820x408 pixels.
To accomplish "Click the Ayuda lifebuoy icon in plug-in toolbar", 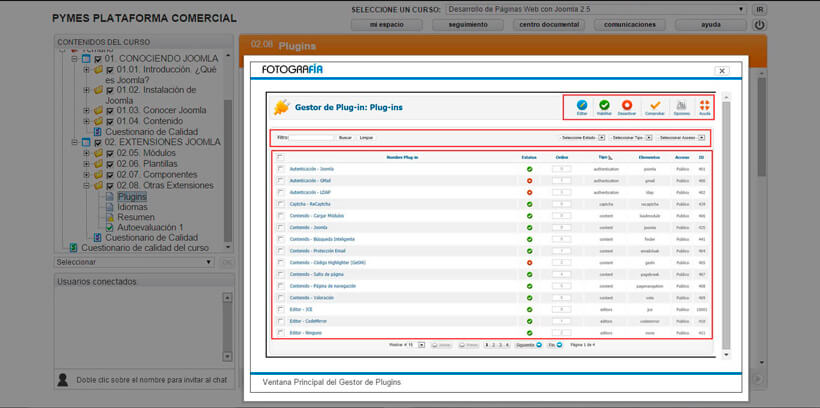I will 704,105.
